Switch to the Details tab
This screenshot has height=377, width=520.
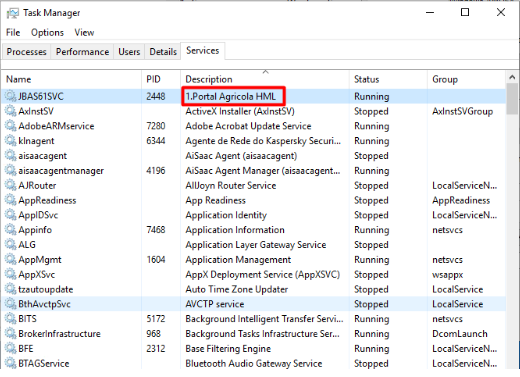[x=163, y=52]
